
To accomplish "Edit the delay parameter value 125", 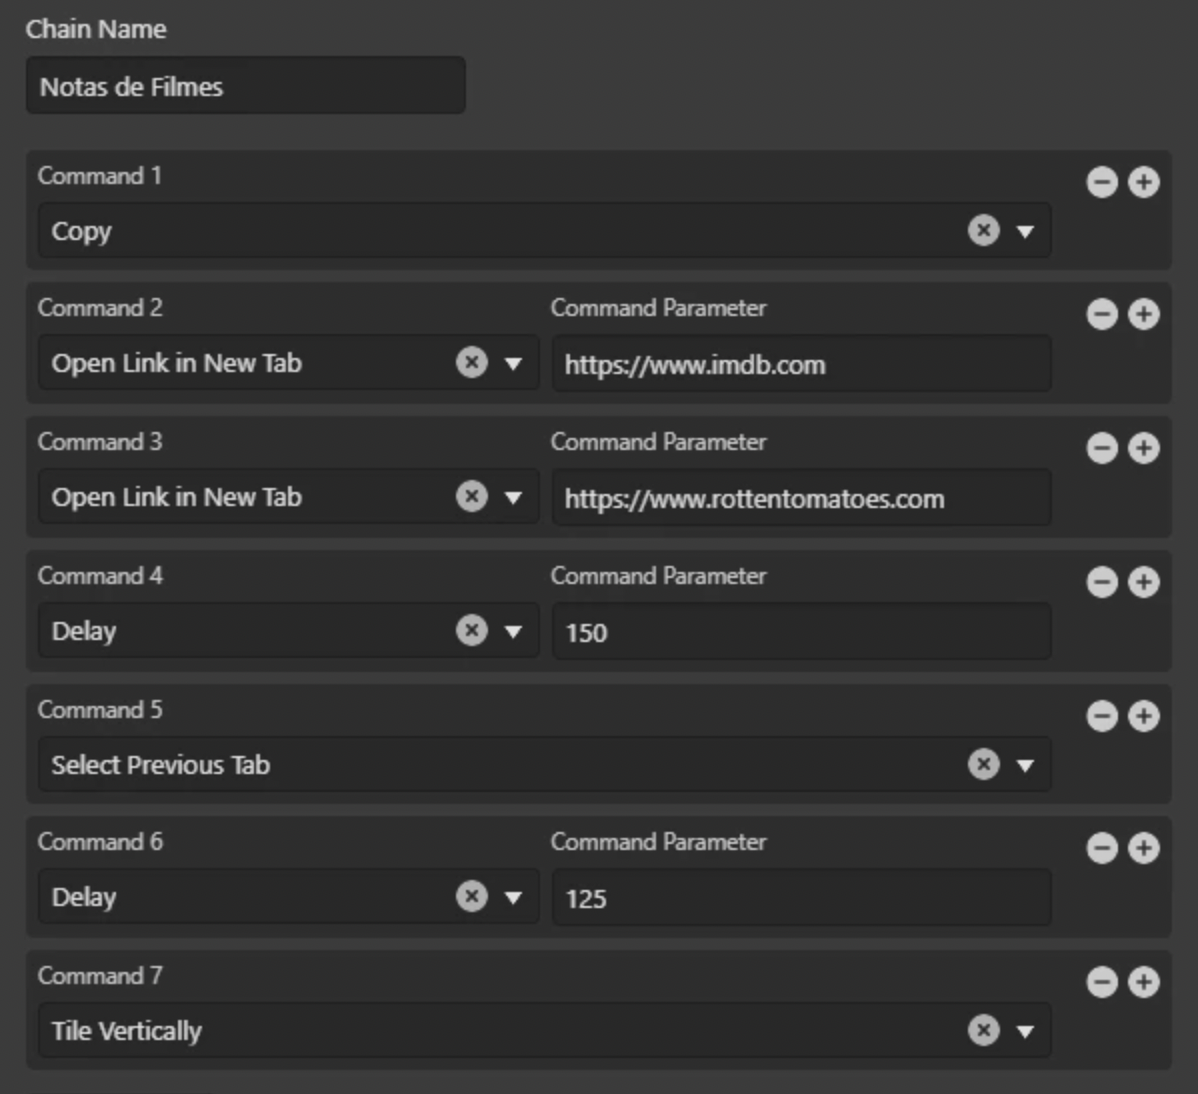I will pos(801,898).
